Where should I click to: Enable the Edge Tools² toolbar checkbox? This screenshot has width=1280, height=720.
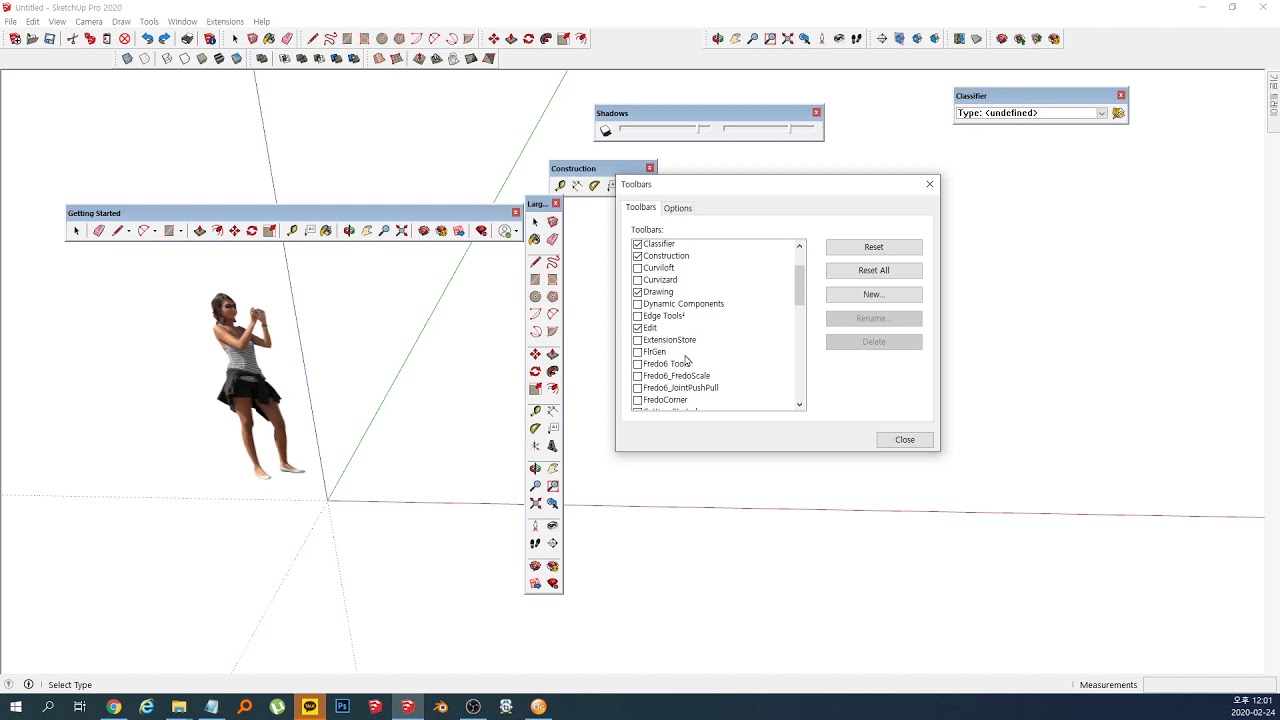(x=637, y=316)
